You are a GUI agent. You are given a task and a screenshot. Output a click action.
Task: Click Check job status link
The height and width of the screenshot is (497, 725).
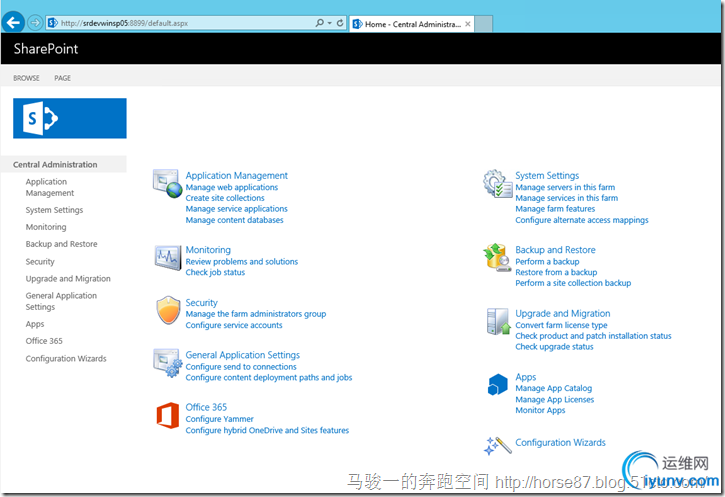pos(215,272)
